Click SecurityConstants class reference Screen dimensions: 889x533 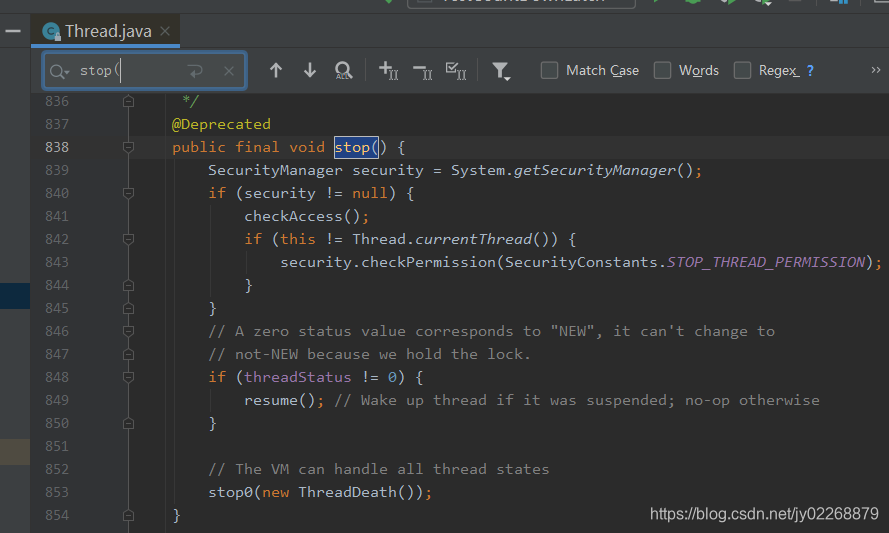coord(581,262)
